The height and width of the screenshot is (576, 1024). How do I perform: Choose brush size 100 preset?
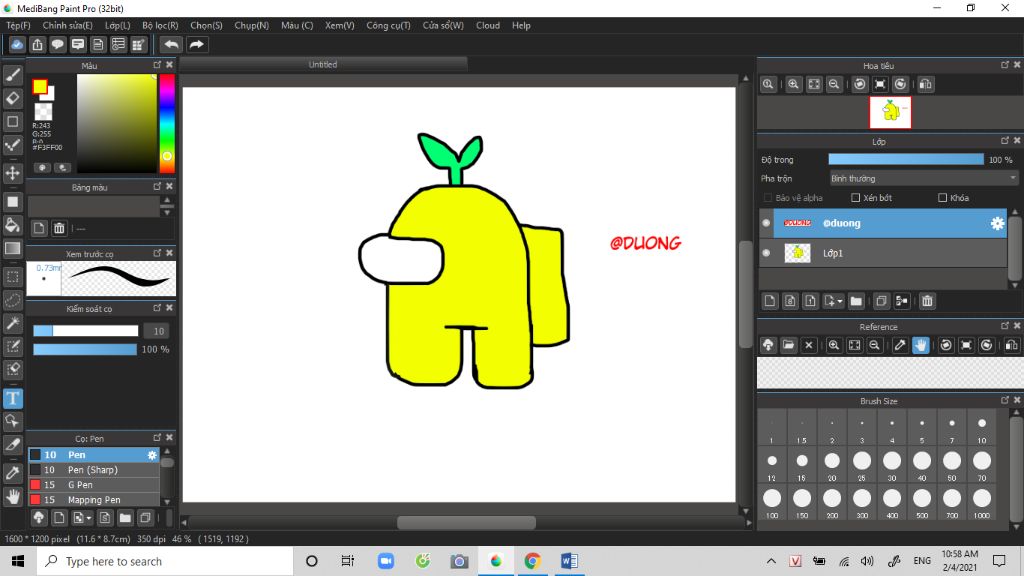pyautogui.click(x=772, y=502)
